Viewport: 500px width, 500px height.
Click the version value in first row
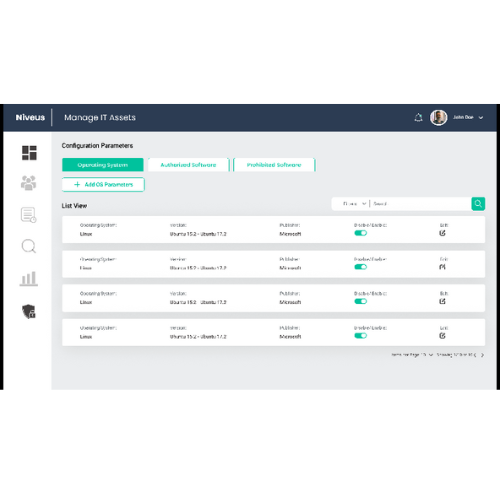[198, 234]
